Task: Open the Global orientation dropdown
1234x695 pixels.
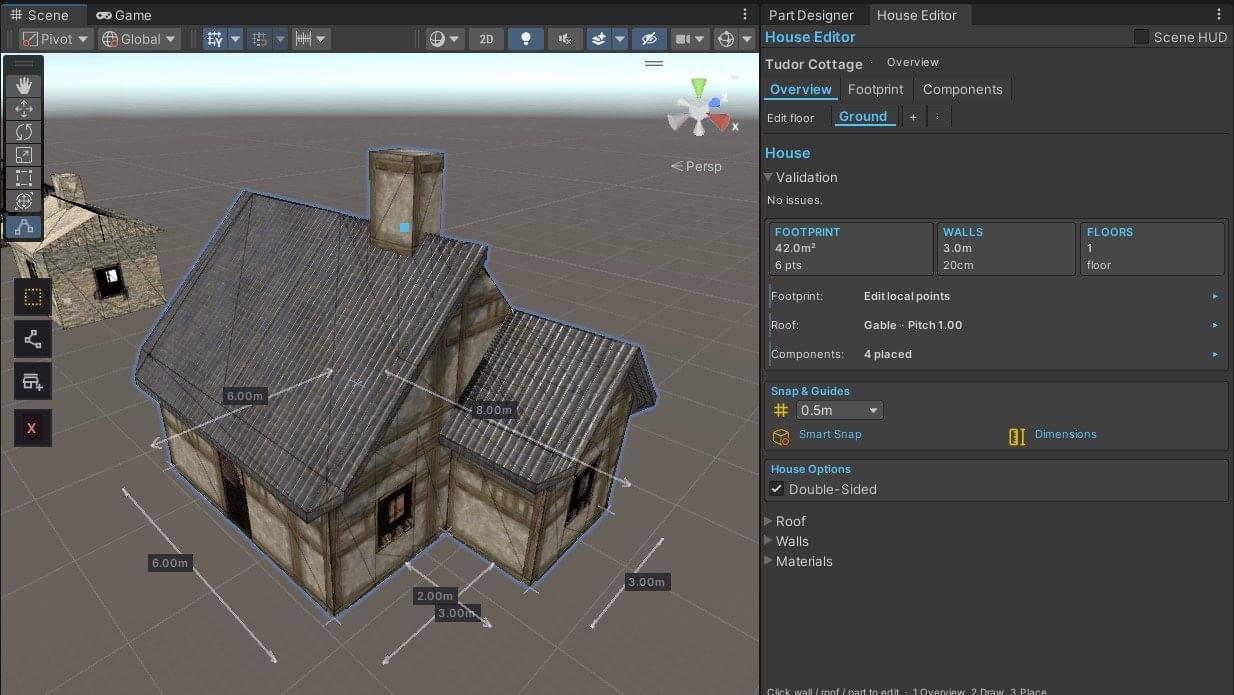Action: click(139, 39)
